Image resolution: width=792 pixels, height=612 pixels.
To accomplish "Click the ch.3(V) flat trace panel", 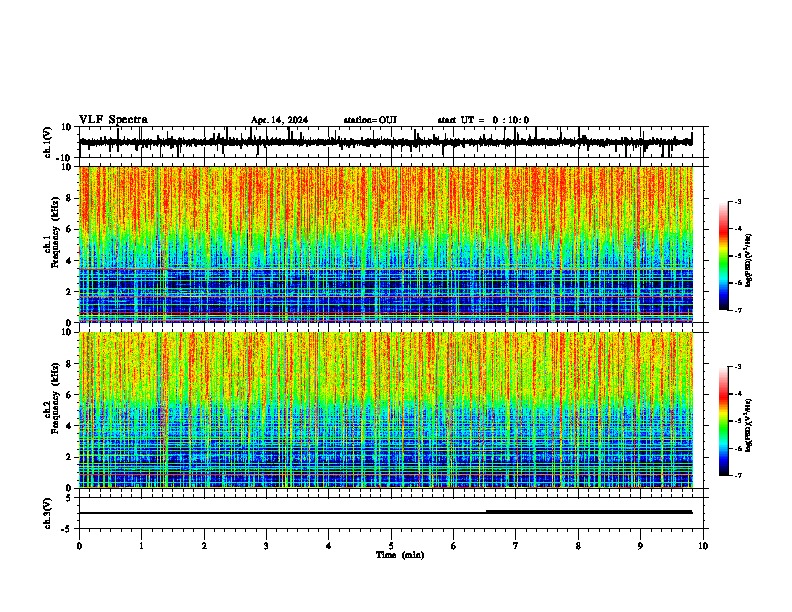I will pos(393,513).
